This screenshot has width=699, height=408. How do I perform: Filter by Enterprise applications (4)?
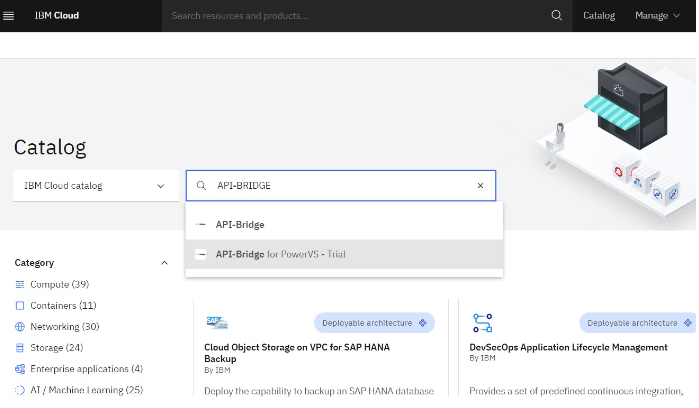point(86,369)
